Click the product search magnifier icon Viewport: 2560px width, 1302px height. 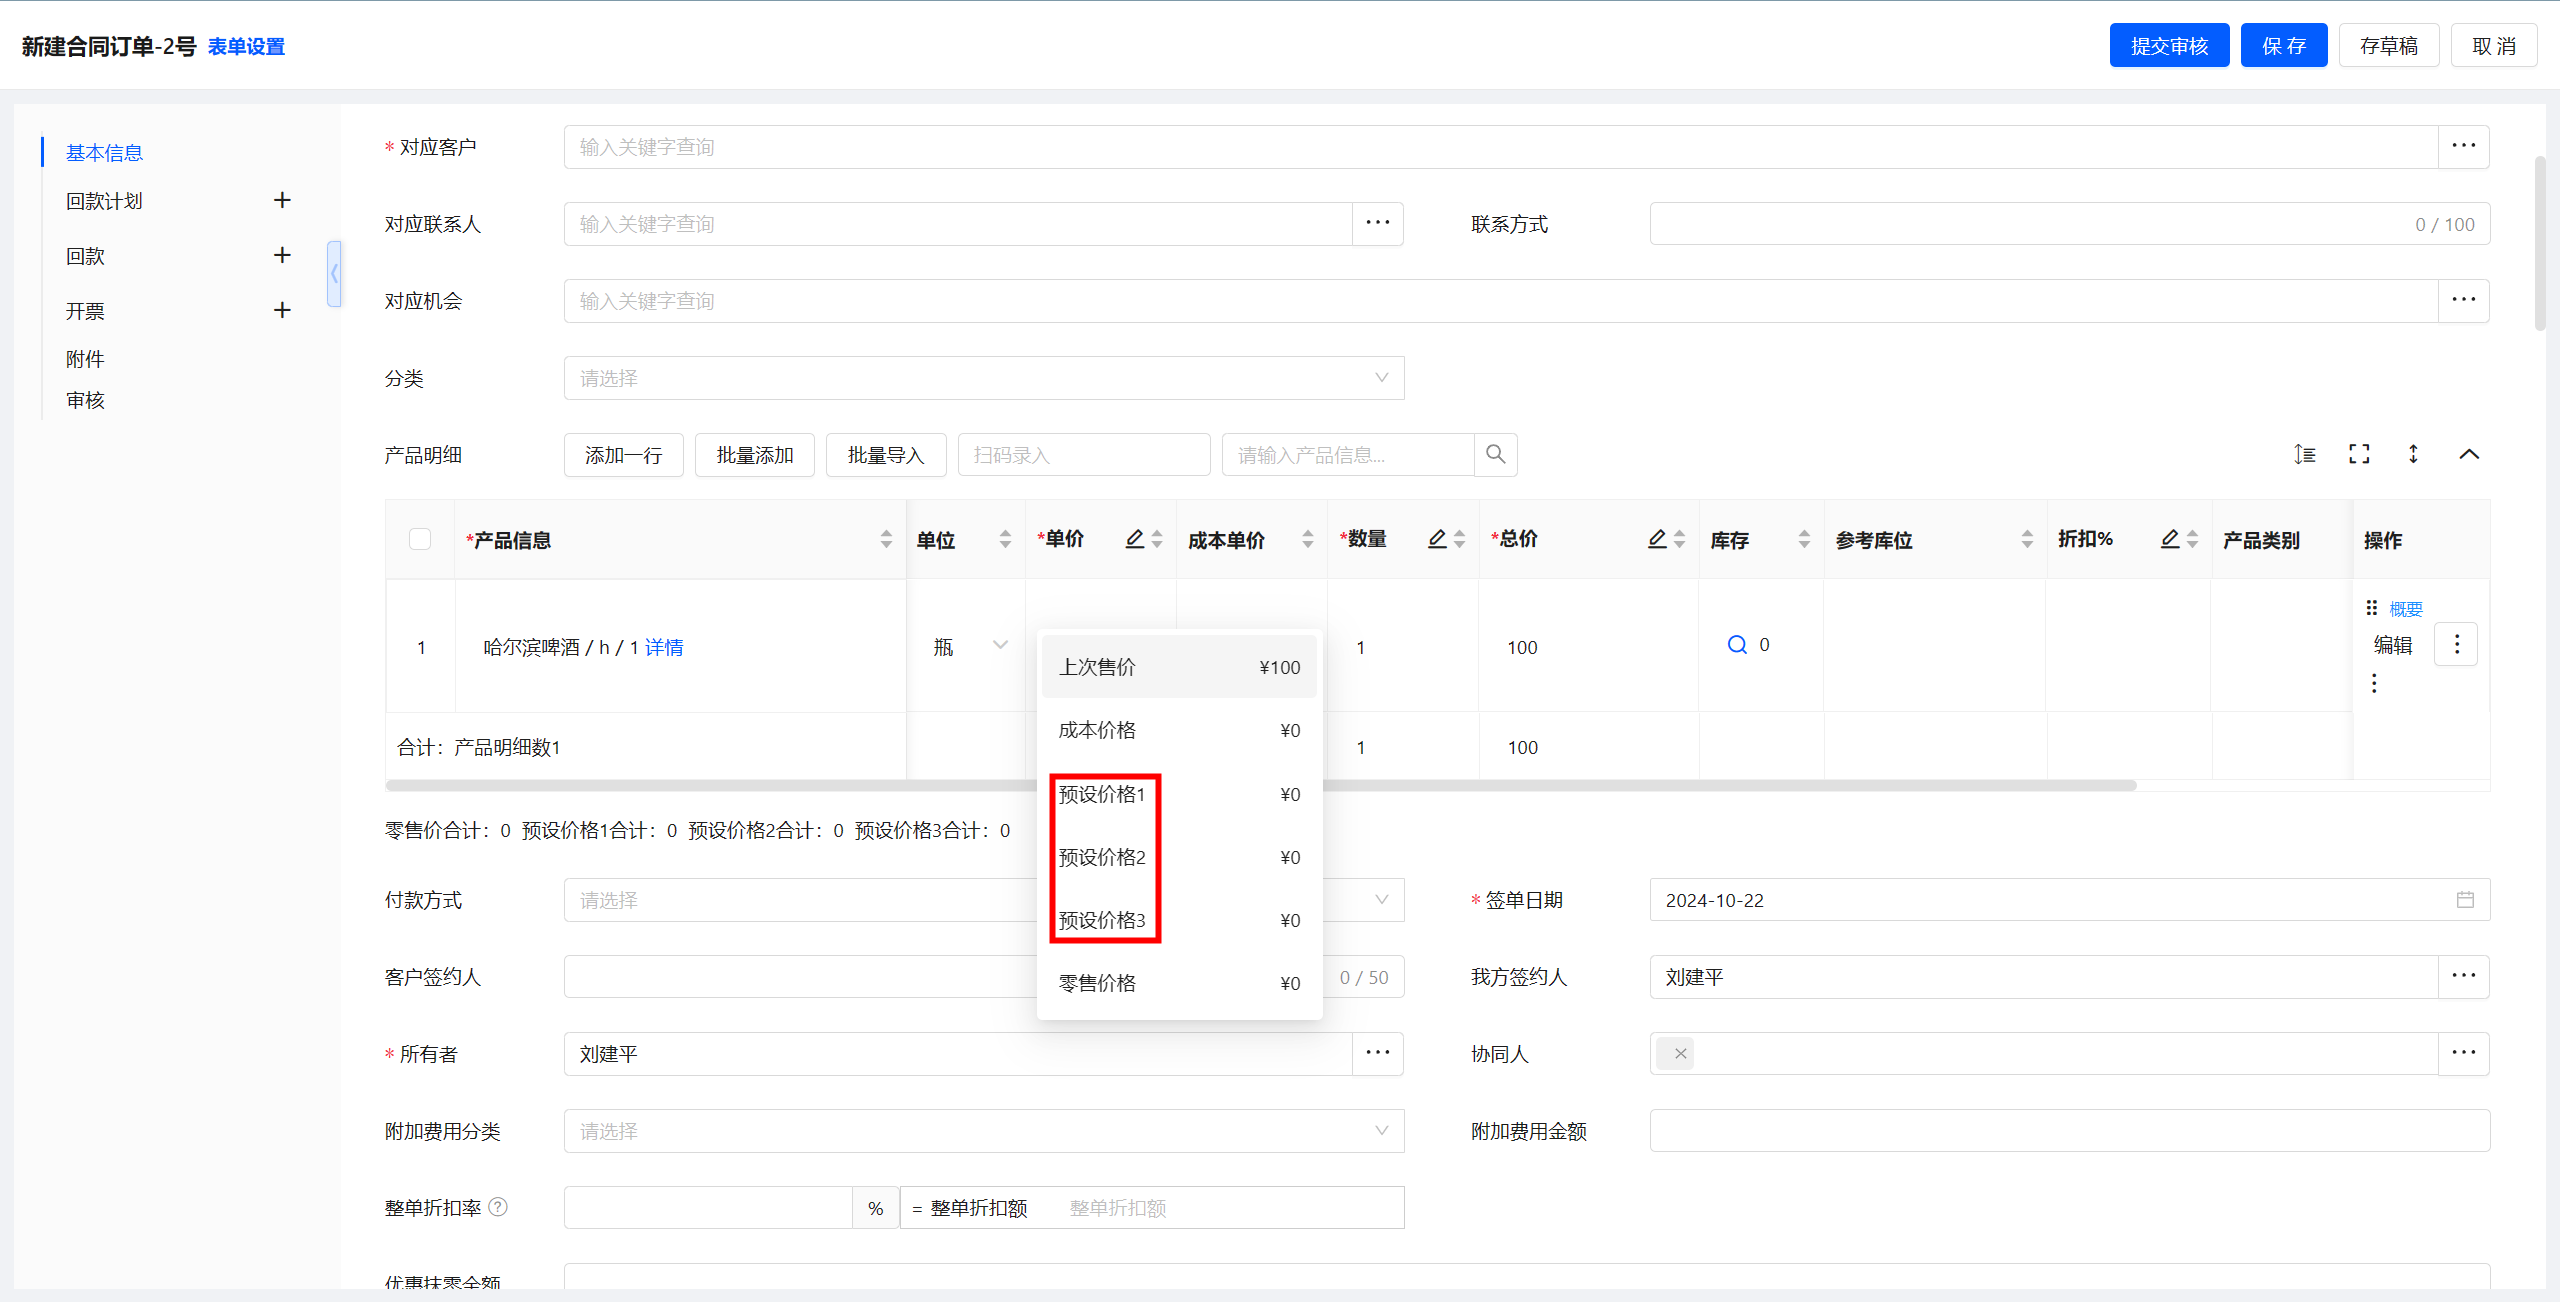click(1495, 455)
